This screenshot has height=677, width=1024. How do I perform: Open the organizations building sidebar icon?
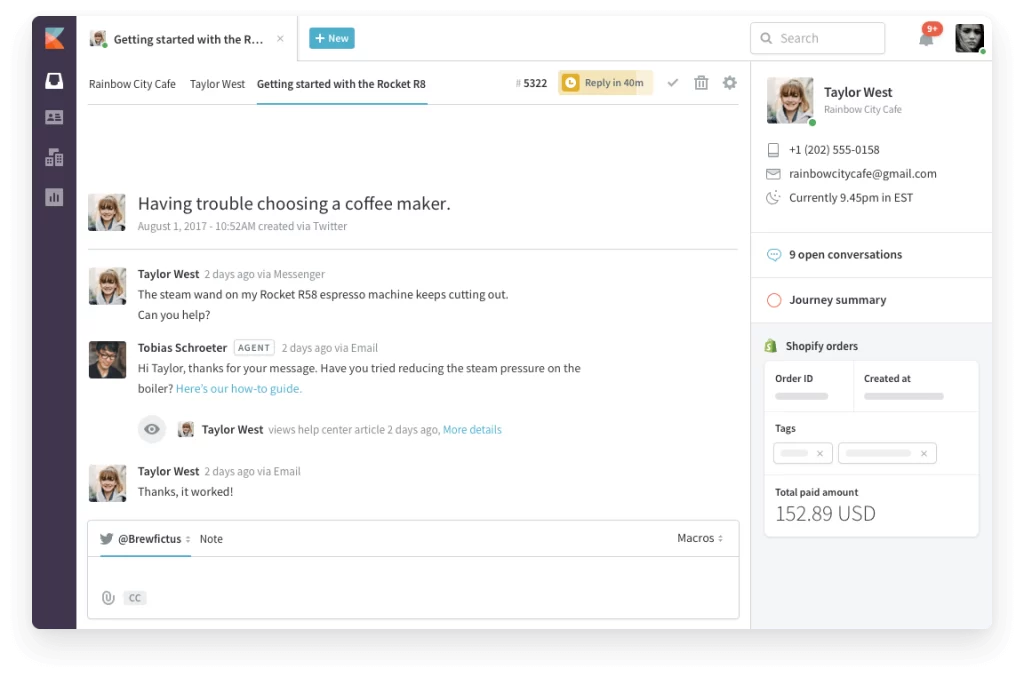(x=54, y=157)
